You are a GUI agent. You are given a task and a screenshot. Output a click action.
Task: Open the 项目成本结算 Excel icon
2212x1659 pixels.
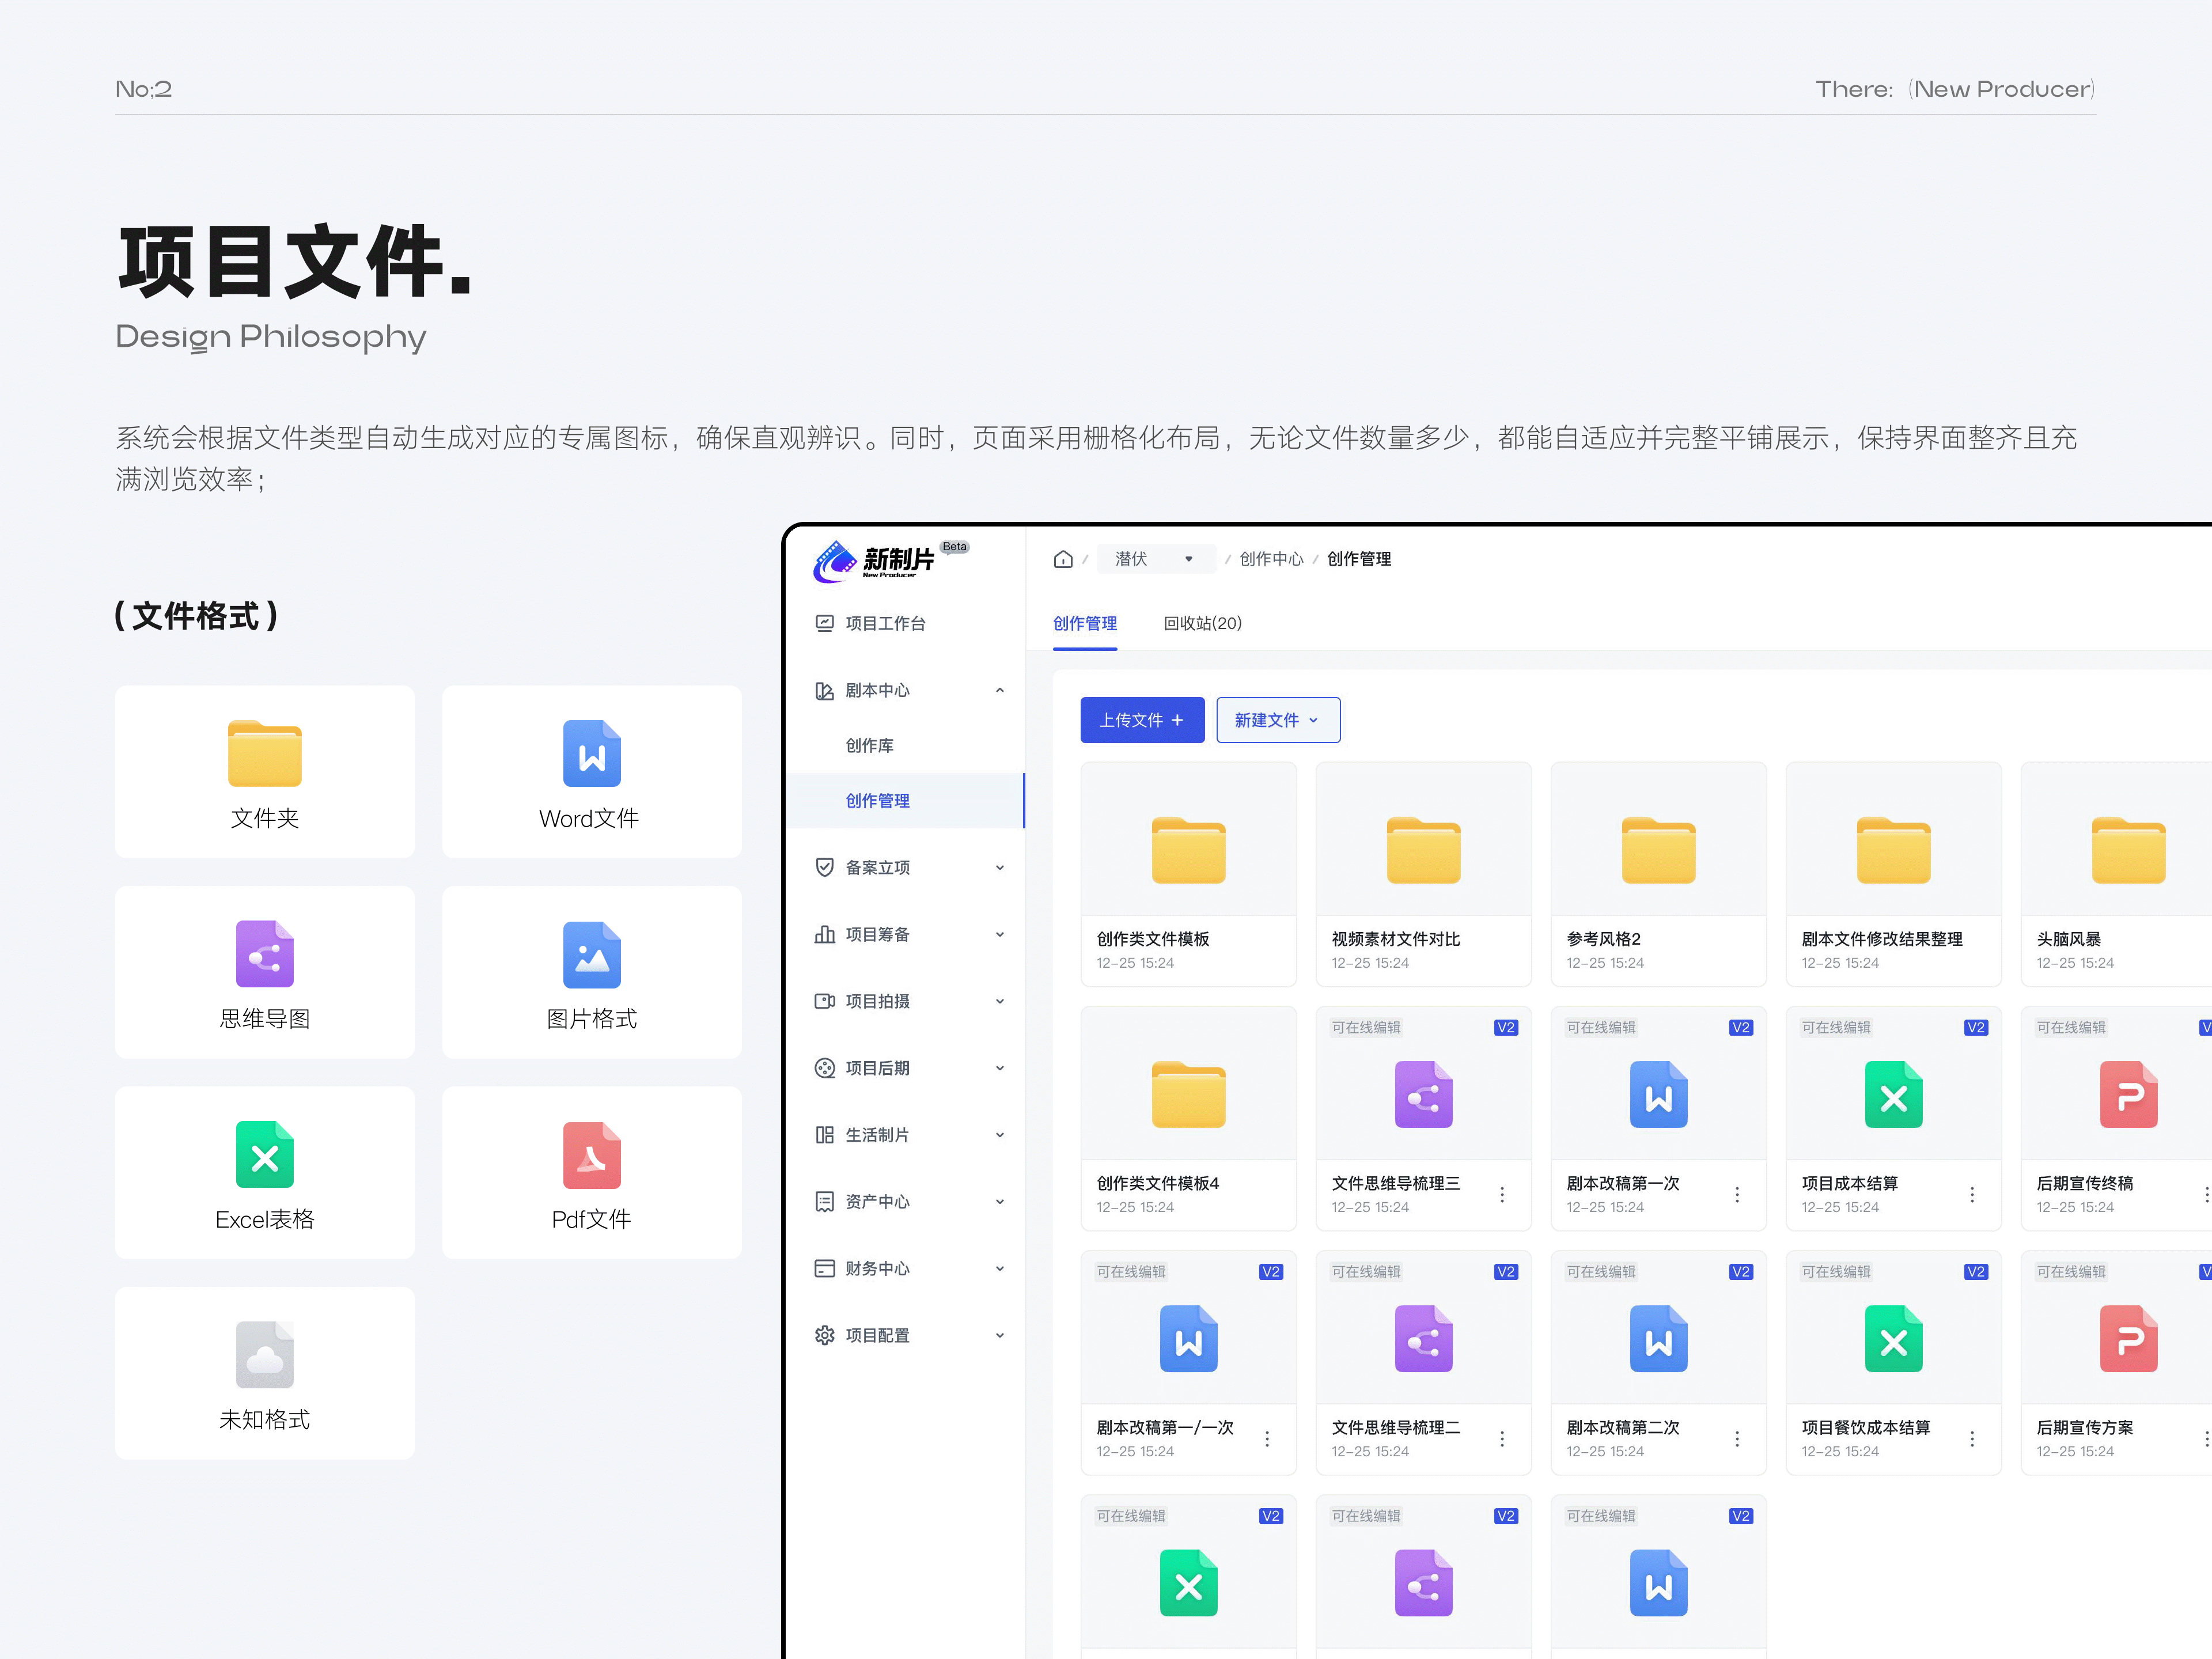(1893, 1094)
